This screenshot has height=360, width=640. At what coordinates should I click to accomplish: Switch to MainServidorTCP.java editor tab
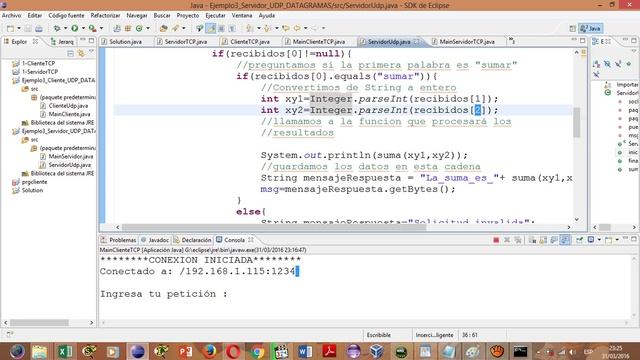[x=467, y=42]
